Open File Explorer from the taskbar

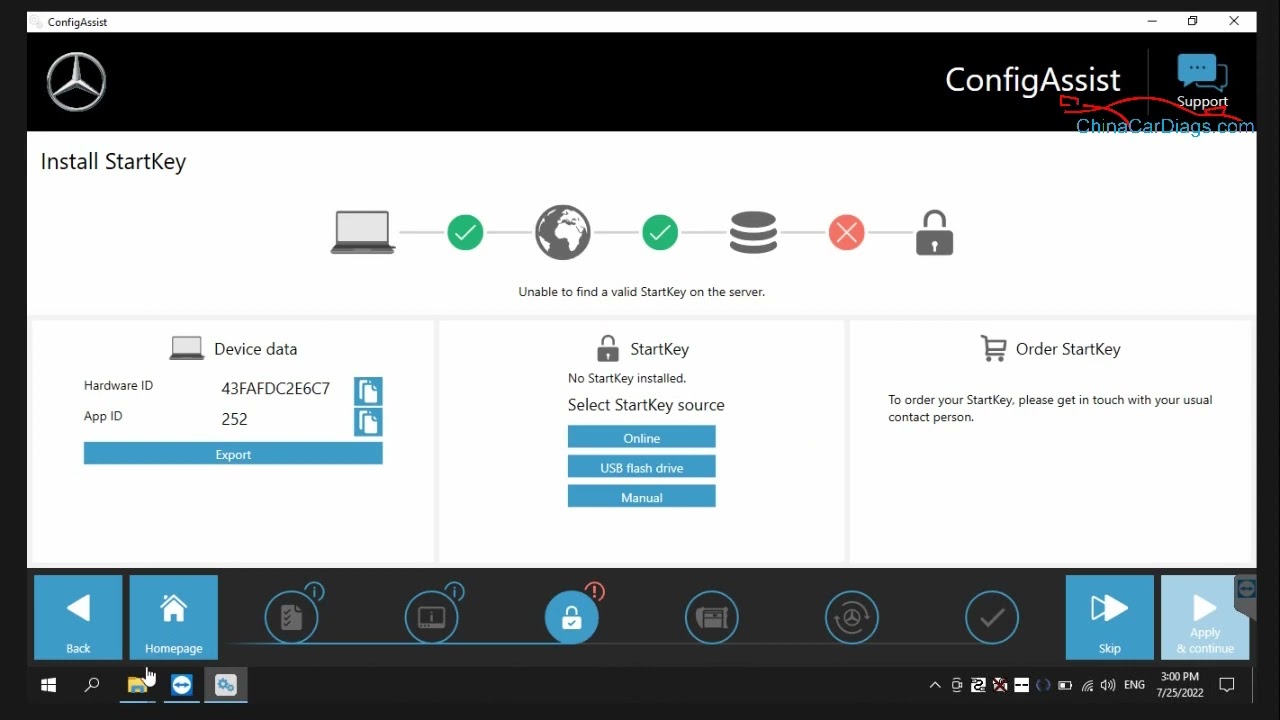(x=137, y=685)
